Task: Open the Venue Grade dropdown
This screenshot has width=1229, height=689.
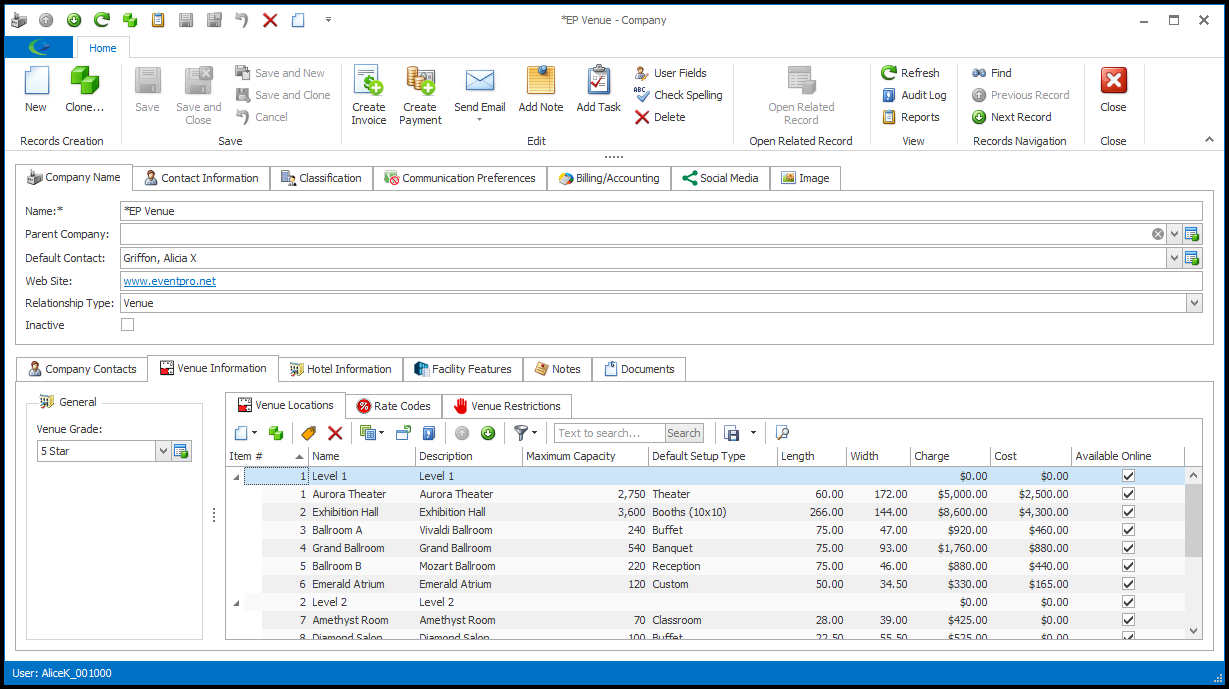Action: [163, 451]
